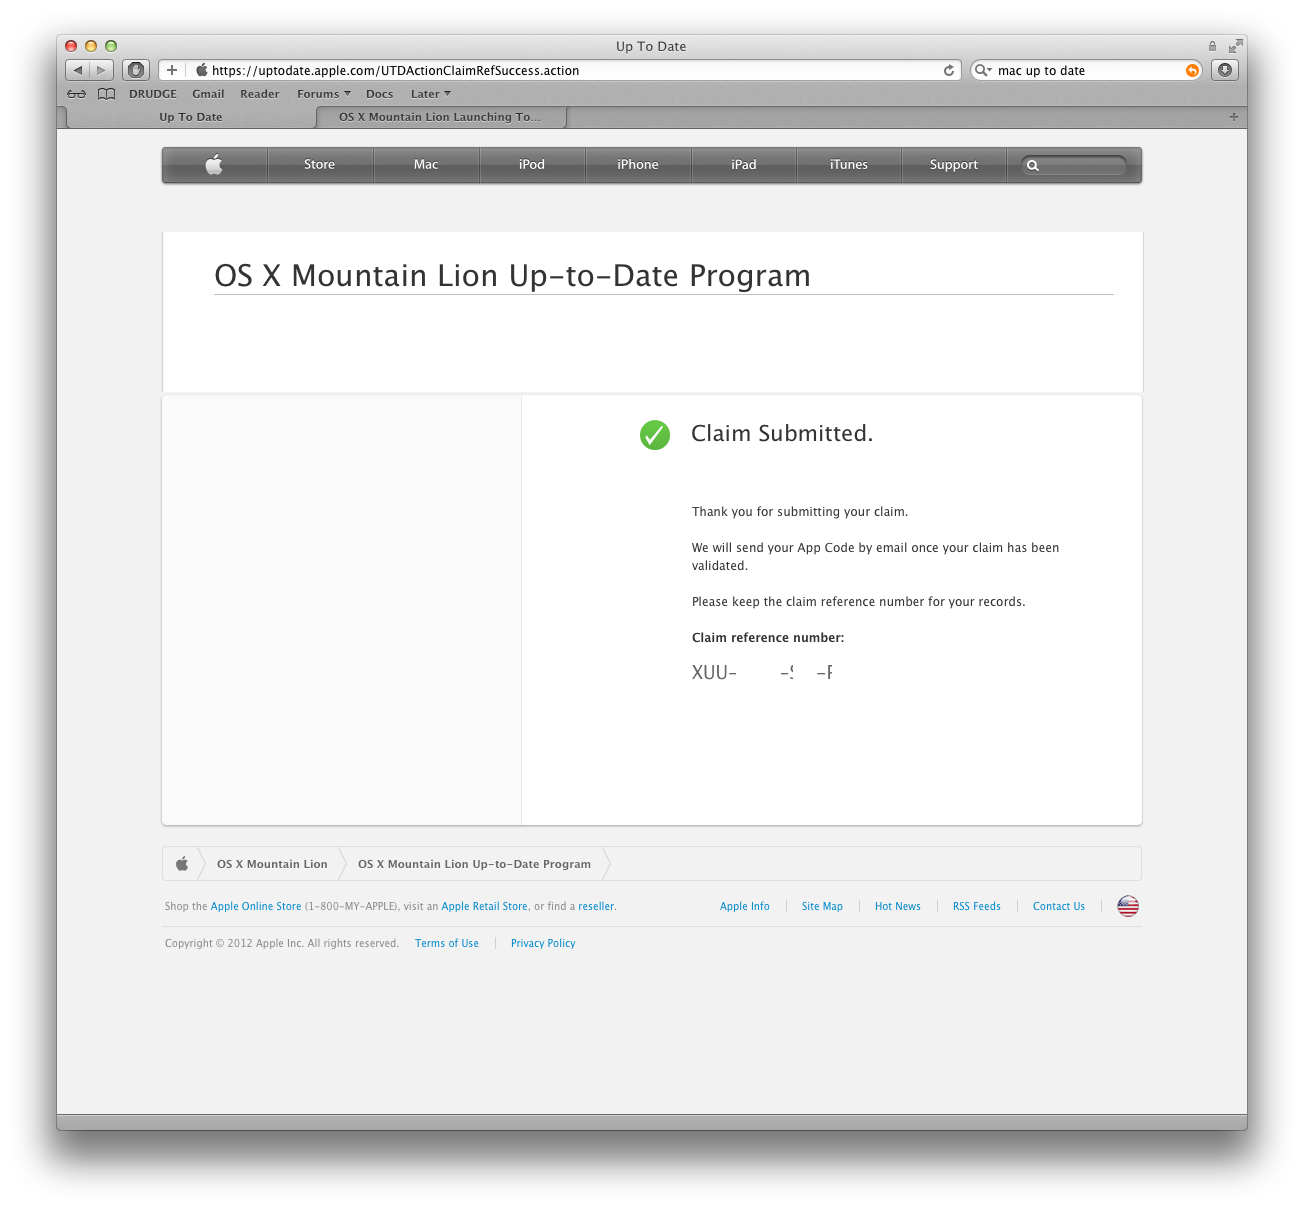Open the iPhone section in navigation bar
The image size is (1304, 1209).
tap(638, 165)
